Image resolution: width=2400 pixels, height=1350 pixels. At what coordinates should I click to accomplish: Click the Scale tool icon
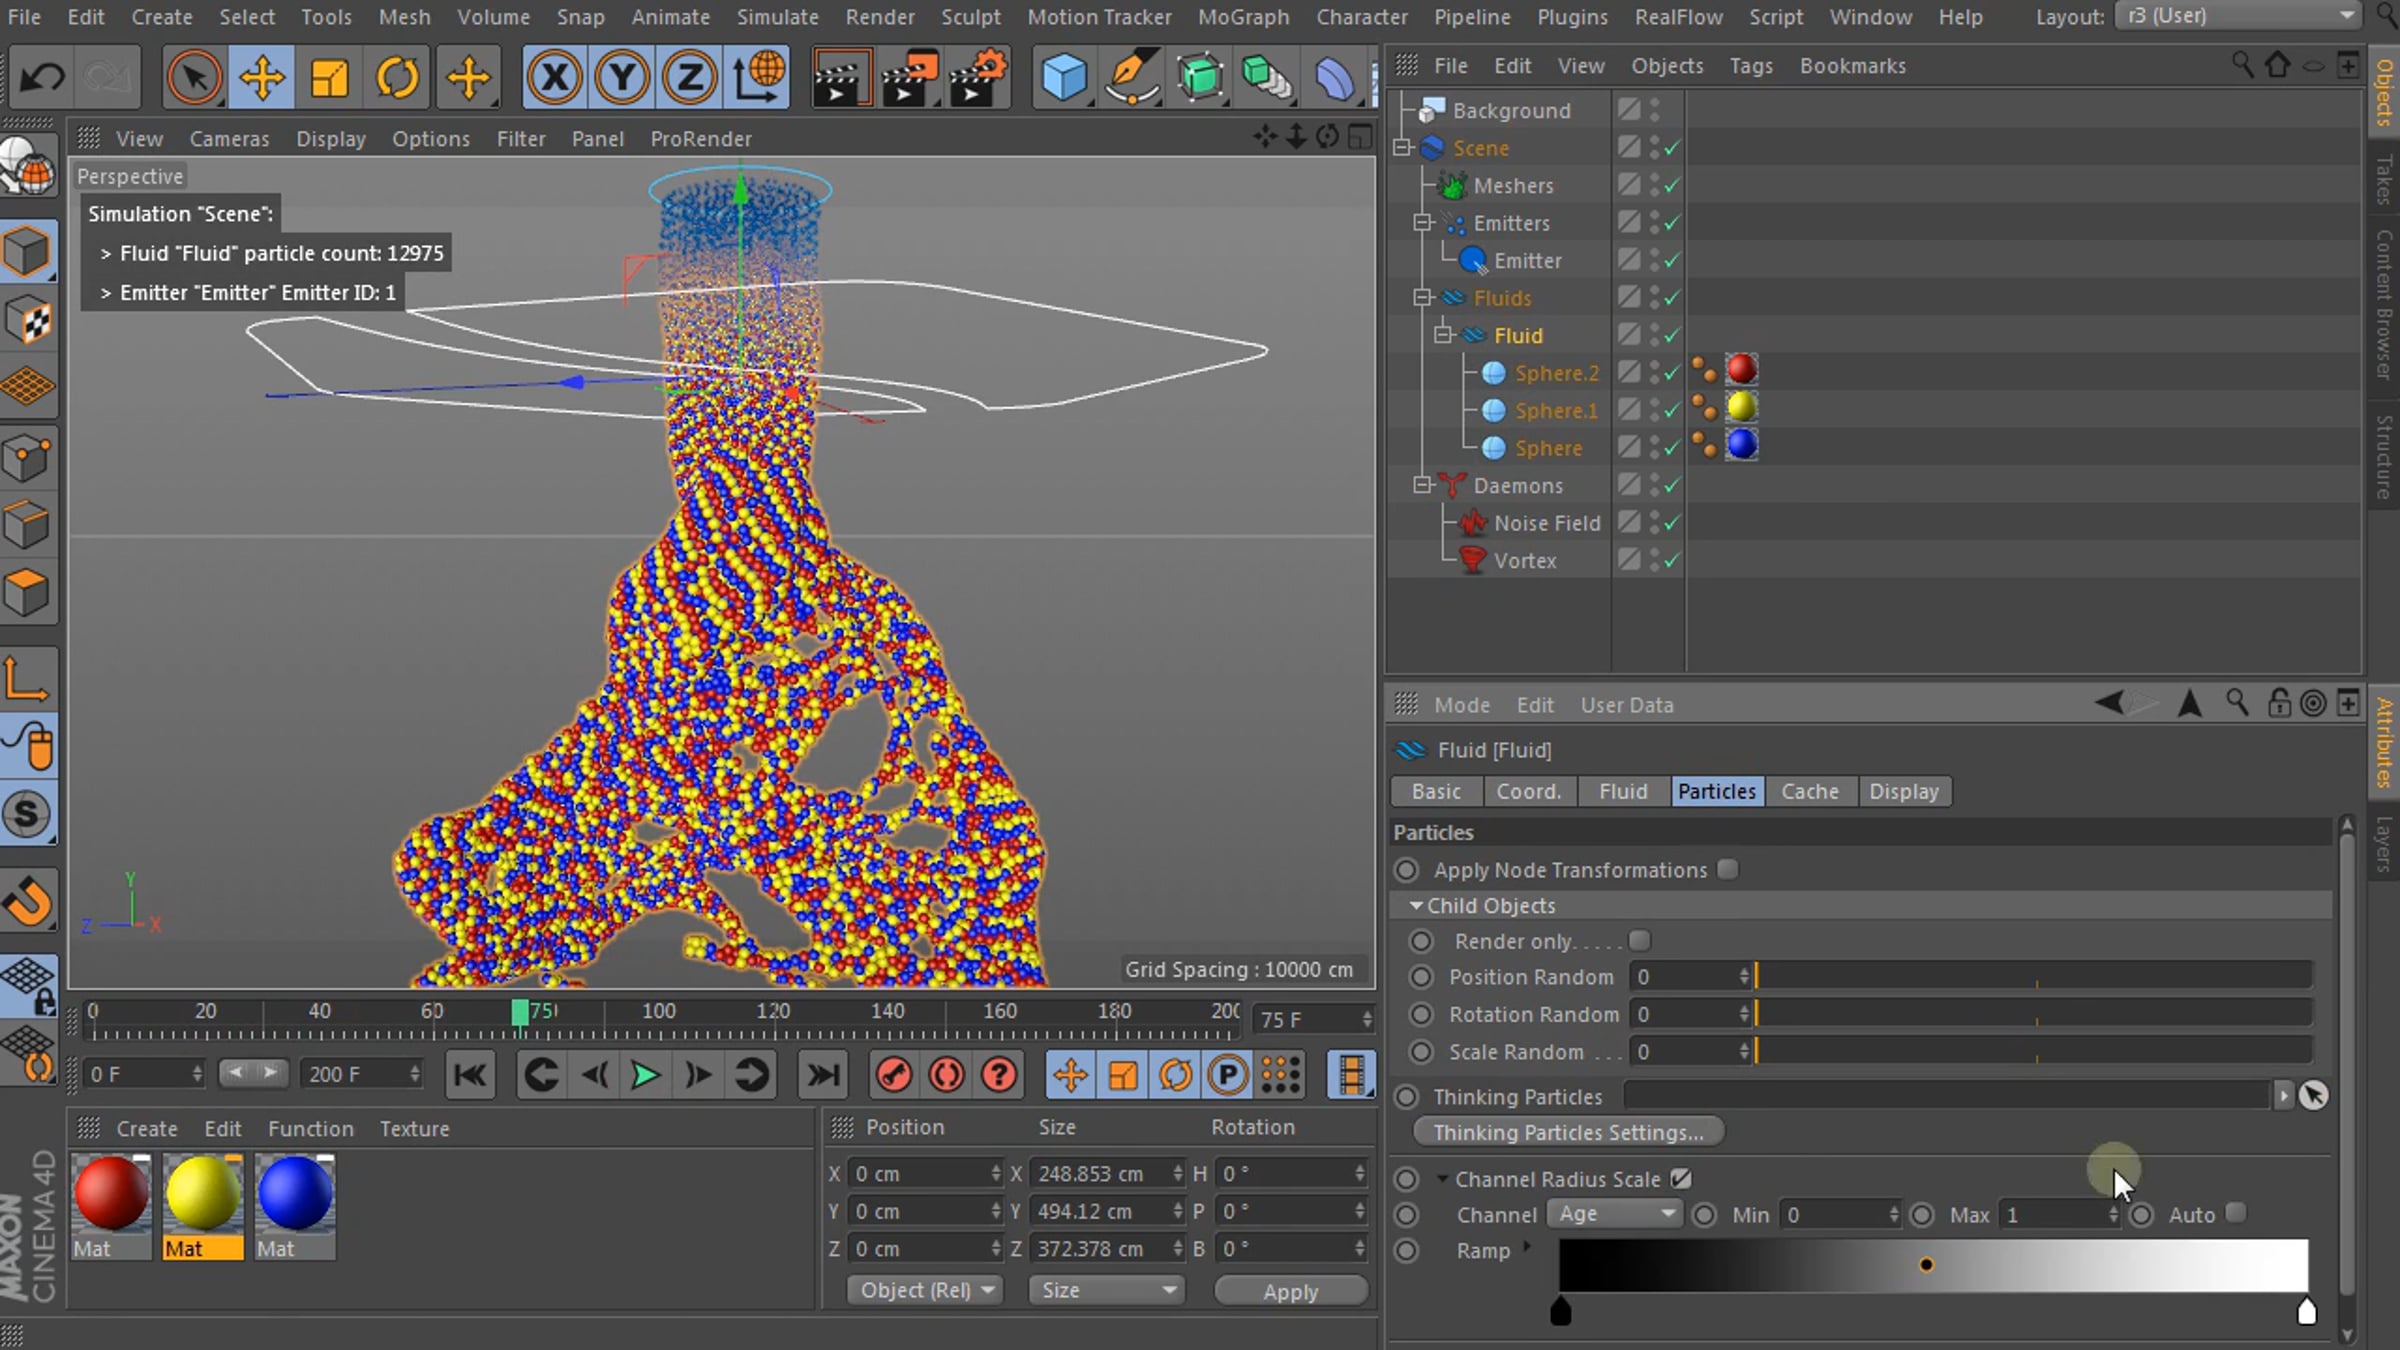coord(329,78)
